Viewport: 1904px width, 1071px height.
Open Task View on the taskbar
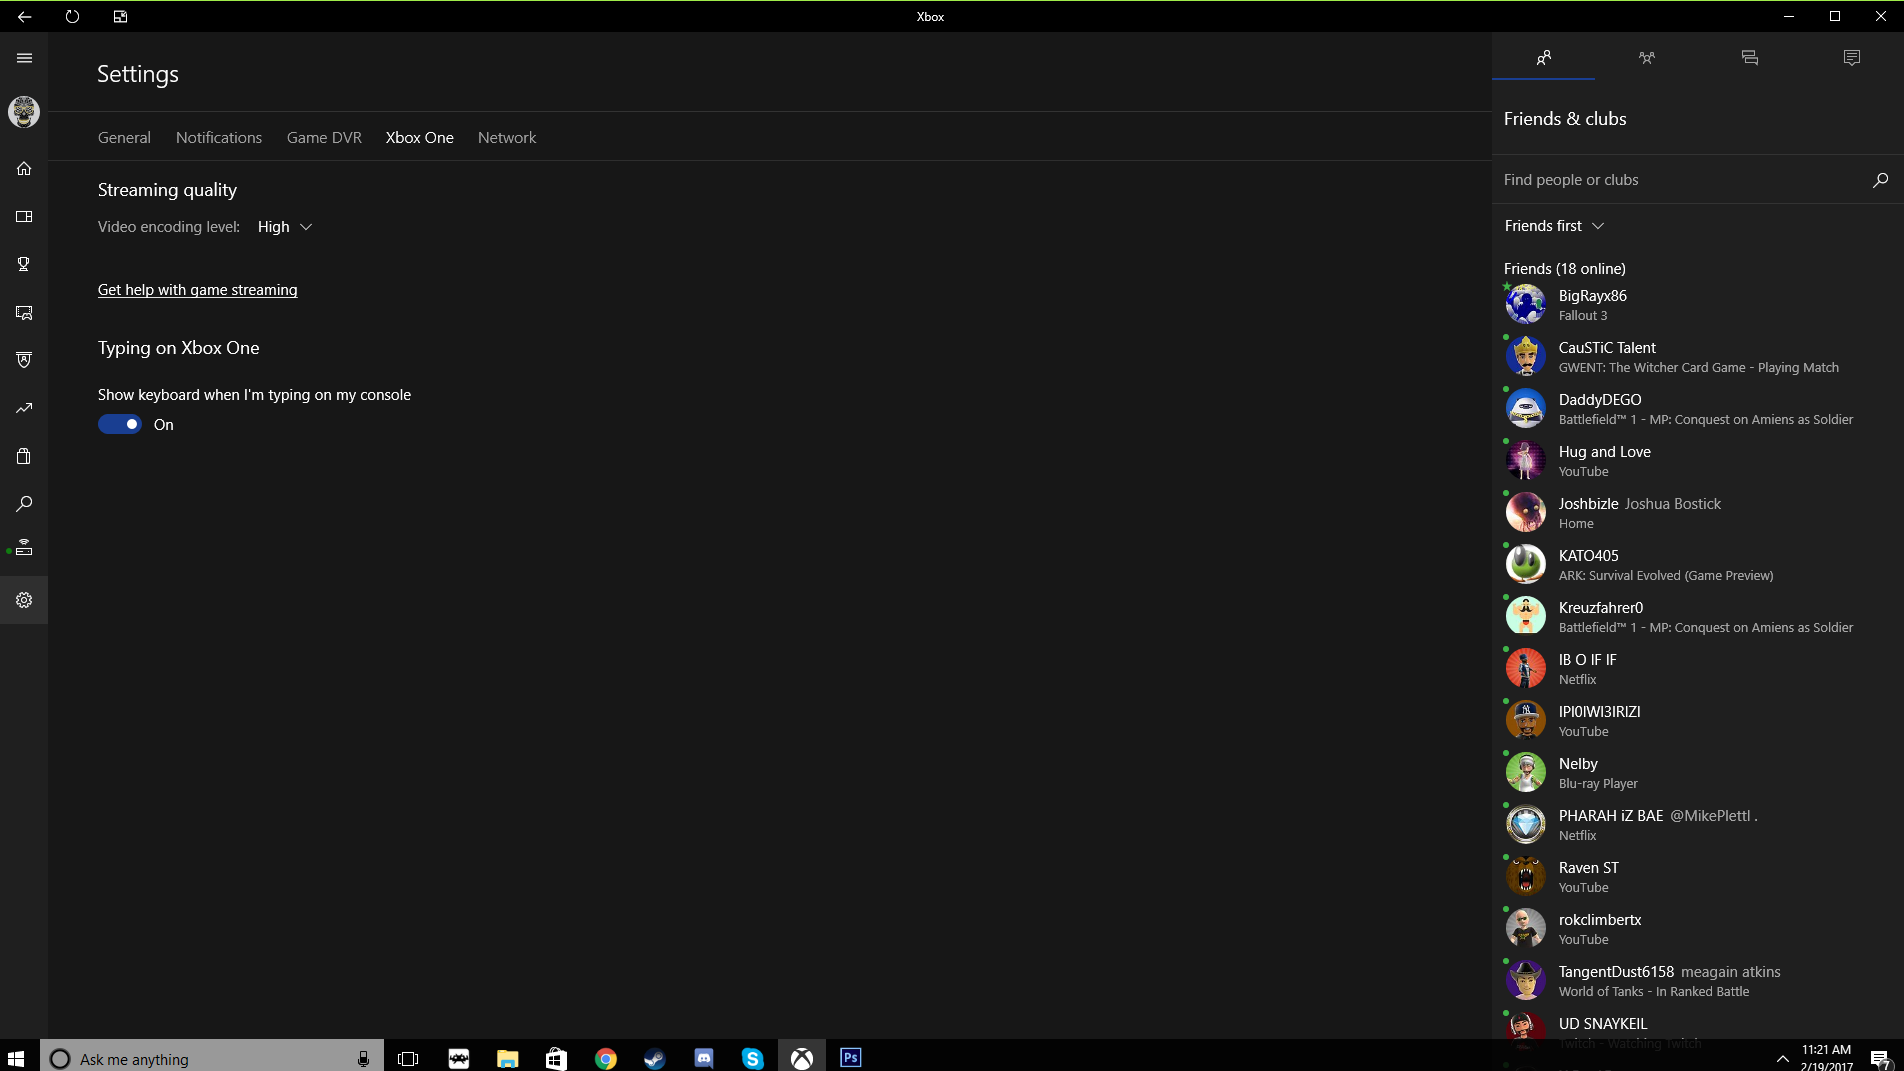point(408,1058)
